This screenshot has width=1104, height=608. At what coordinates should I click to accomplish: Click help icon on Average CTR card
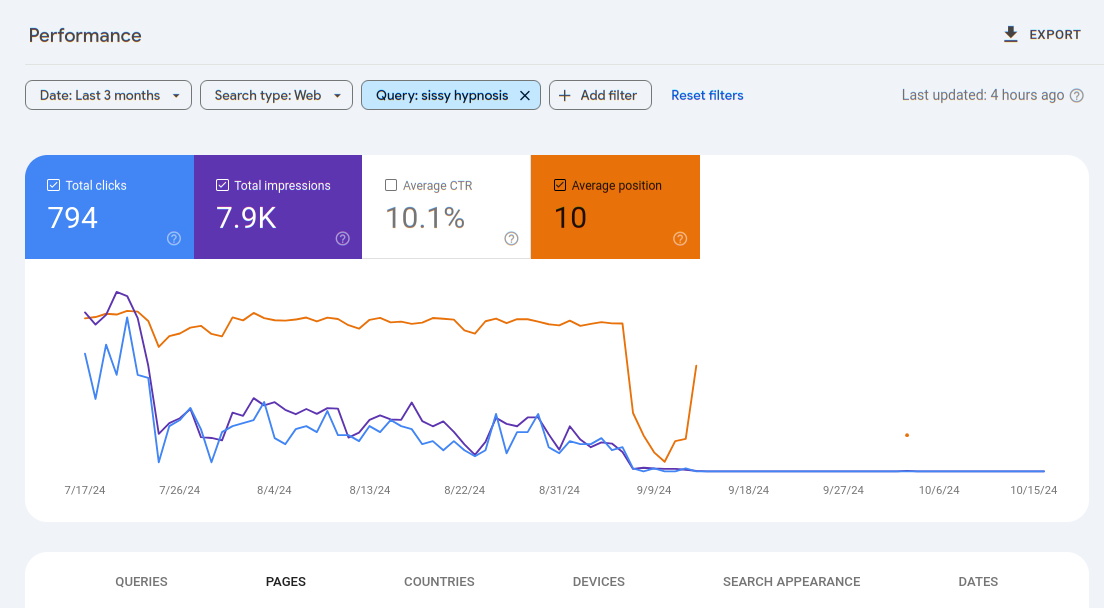[x=512, y=239]
